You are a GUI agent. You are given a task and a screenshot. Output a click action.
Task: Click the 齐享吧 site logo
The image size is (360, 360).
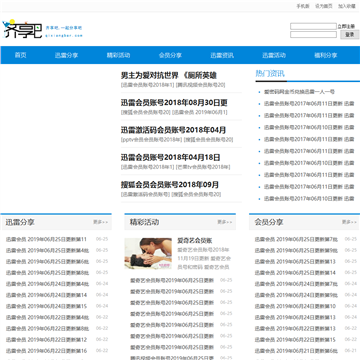click(42, 30)
